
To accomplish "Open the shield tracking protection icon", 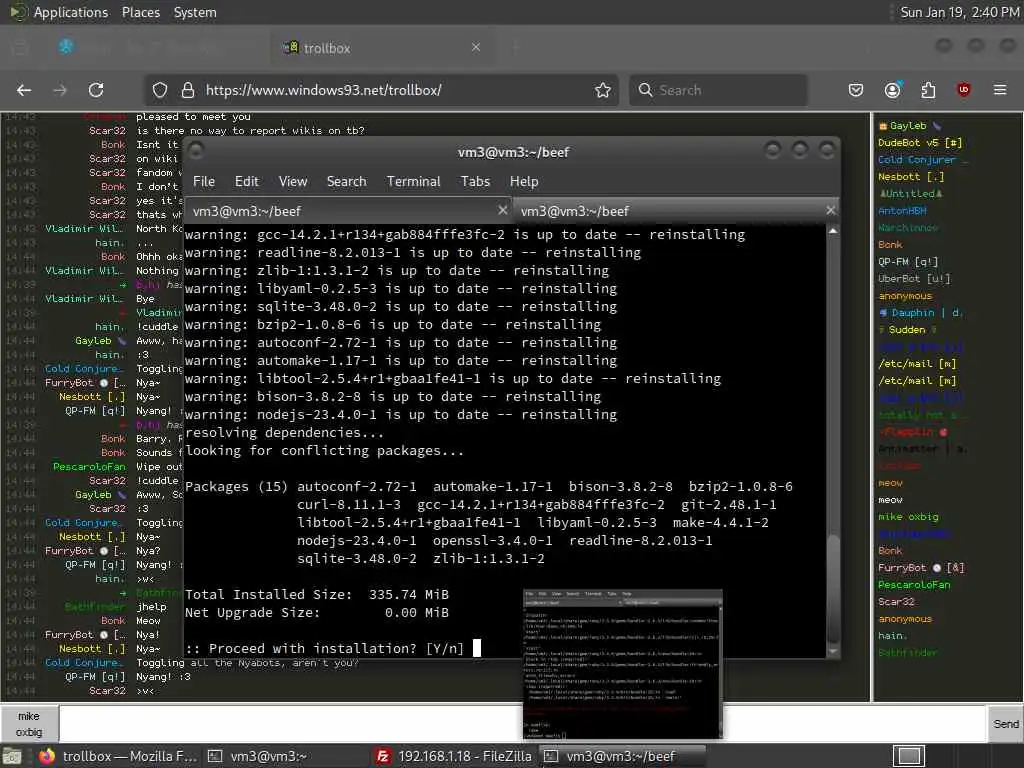I will pyautogui.click(x=160, y=90).
